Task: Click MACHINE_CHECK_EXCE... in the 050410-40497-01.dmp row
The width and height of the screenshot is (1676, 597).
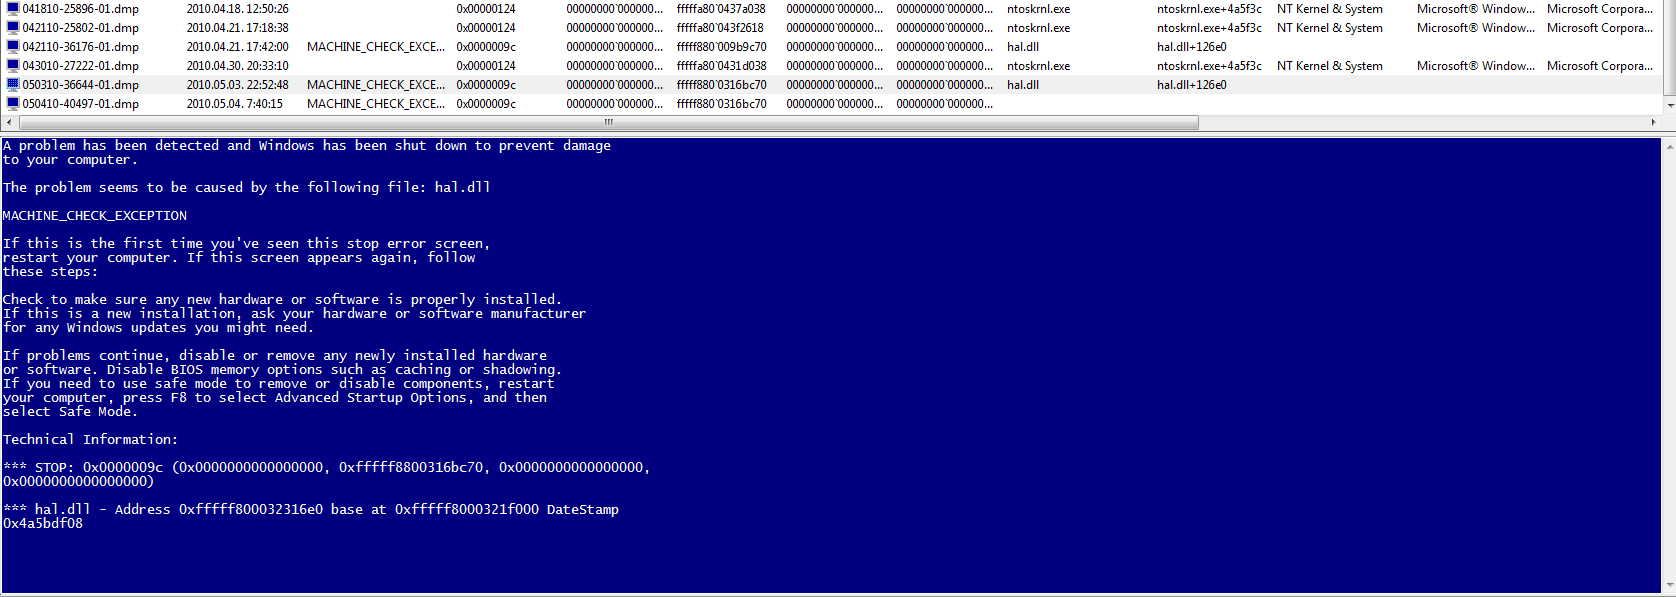Action: pos(376,104)
